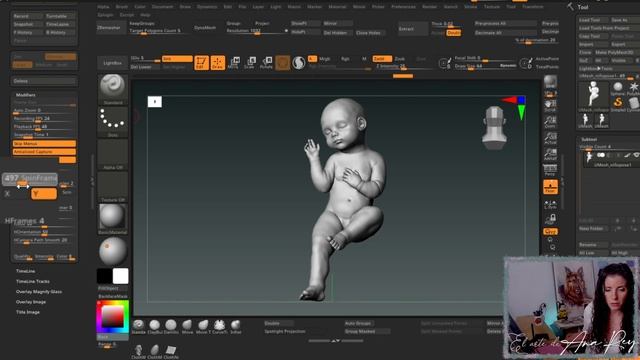This screenshot has height=360, width=640.
Task: Click Load Tool button
Action: coord(592,20)
